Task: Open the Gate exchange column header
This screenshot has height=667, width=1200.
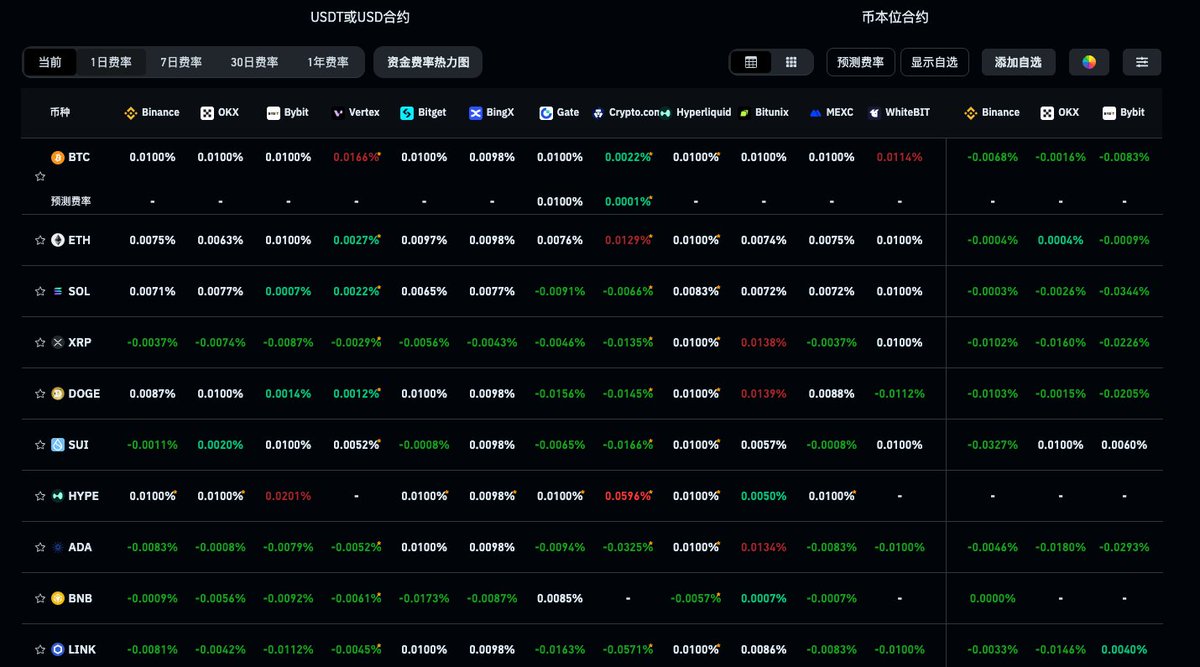Action: coord(560,113)
